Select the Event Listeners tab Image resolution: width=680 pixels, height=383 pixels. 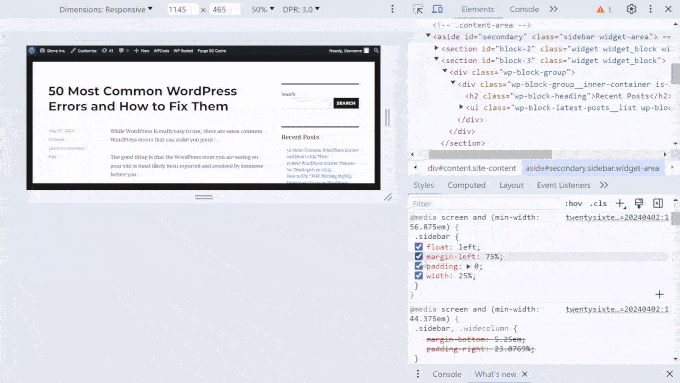pyautogui.click(x=563, y=185)
